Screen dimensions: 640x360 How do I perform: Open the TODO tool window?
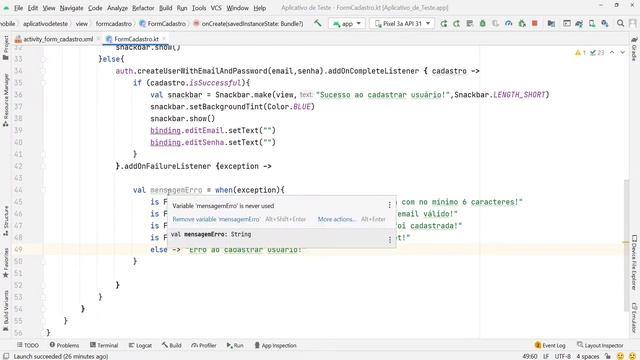tap(28, 345)
